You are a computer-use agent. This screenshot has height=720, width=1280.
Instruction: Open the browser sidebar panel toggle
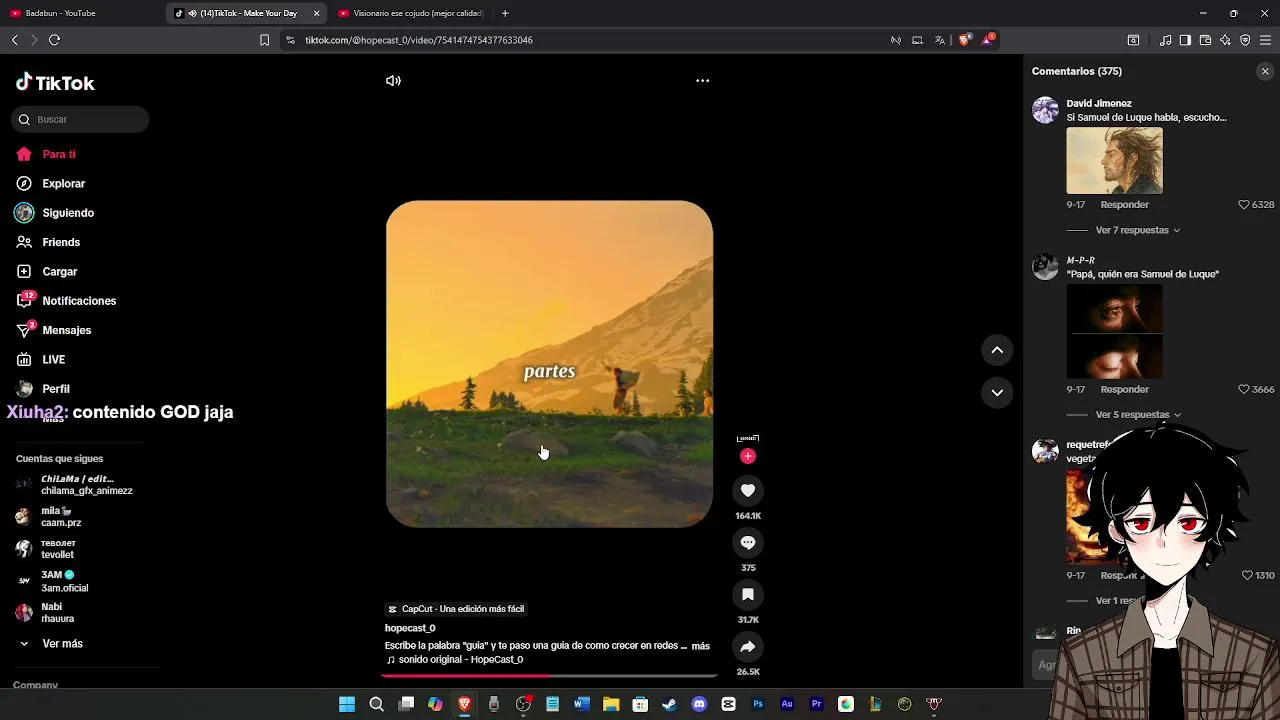[x=1185, y=40]
